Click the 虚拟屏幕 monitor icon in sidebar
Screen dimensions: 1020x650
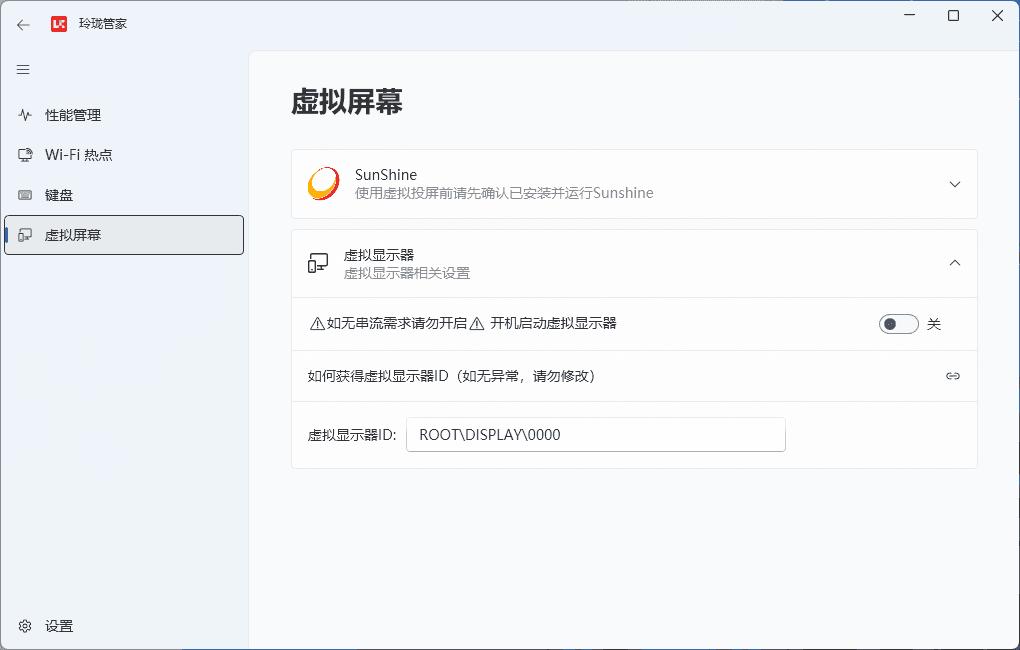click(24, 235)
